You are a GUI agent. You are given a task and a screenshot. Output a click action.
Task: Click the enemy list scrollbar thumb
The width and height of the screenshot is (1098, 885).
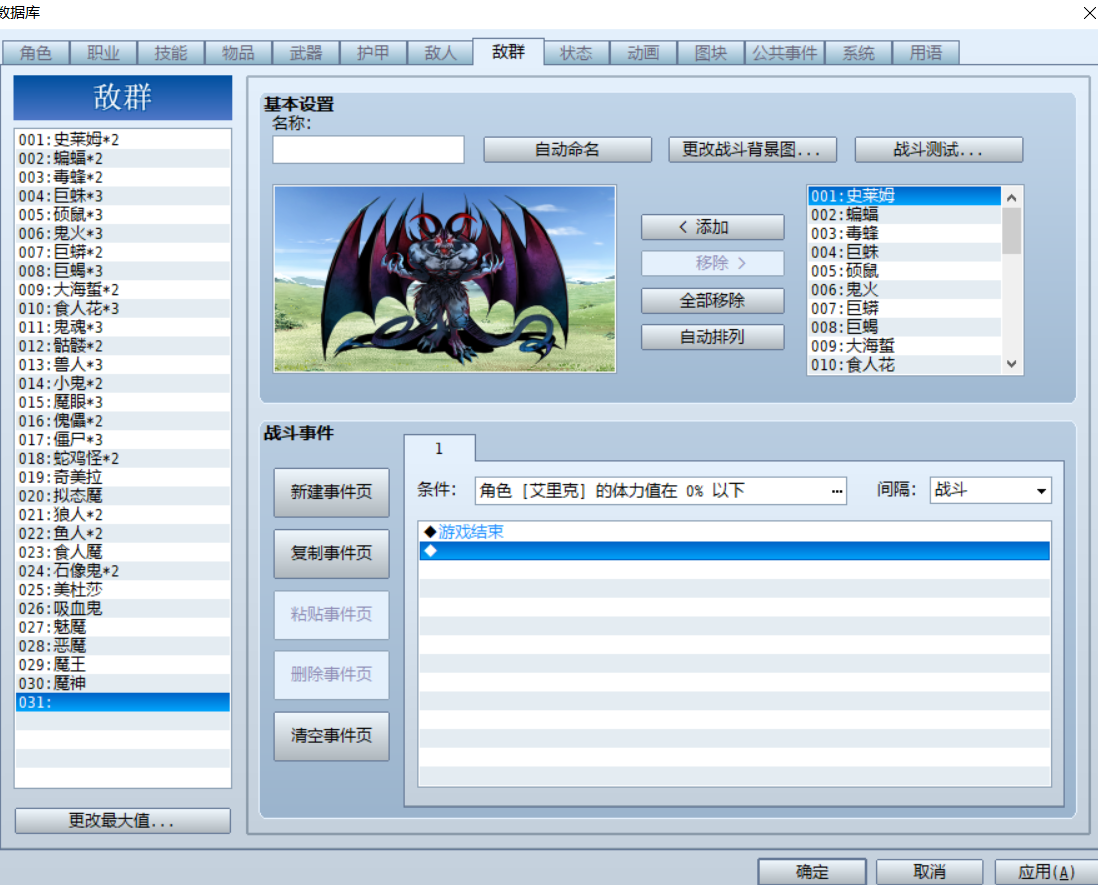coord(1011,231)
